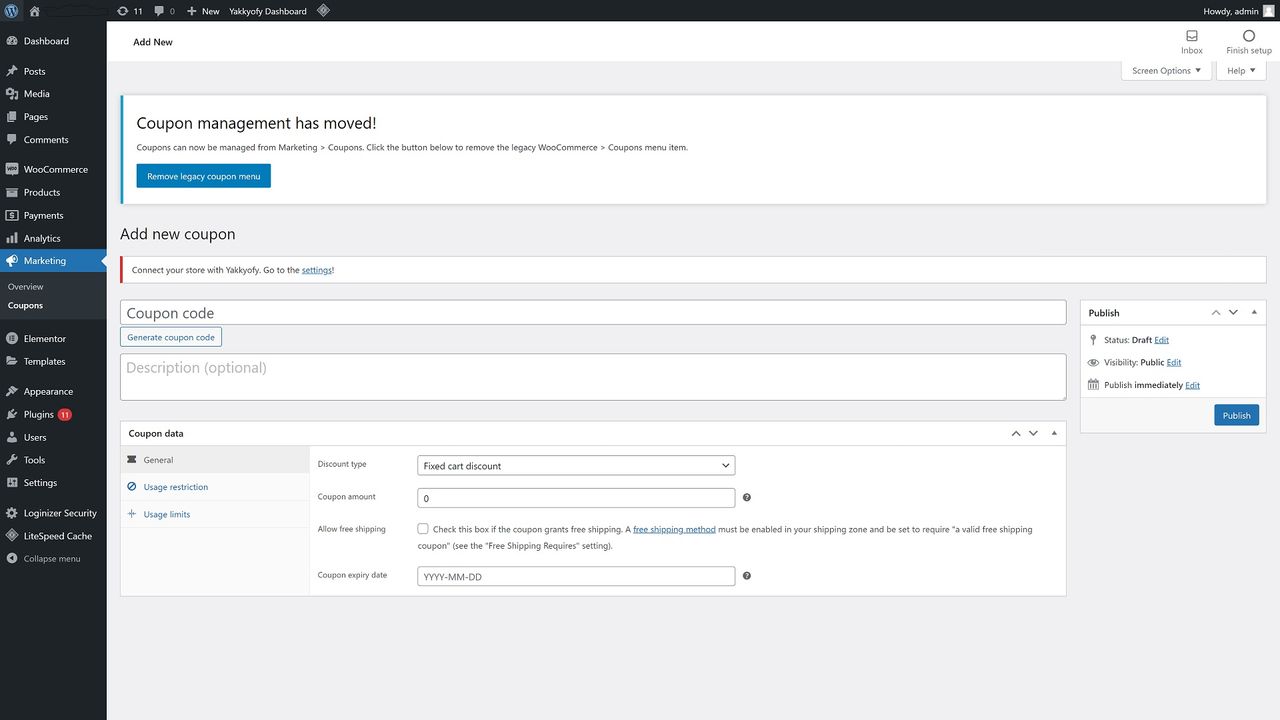Switch to the Usage limits tab
The width and height of the screenshot is (1280, 720).
(215, 514)
